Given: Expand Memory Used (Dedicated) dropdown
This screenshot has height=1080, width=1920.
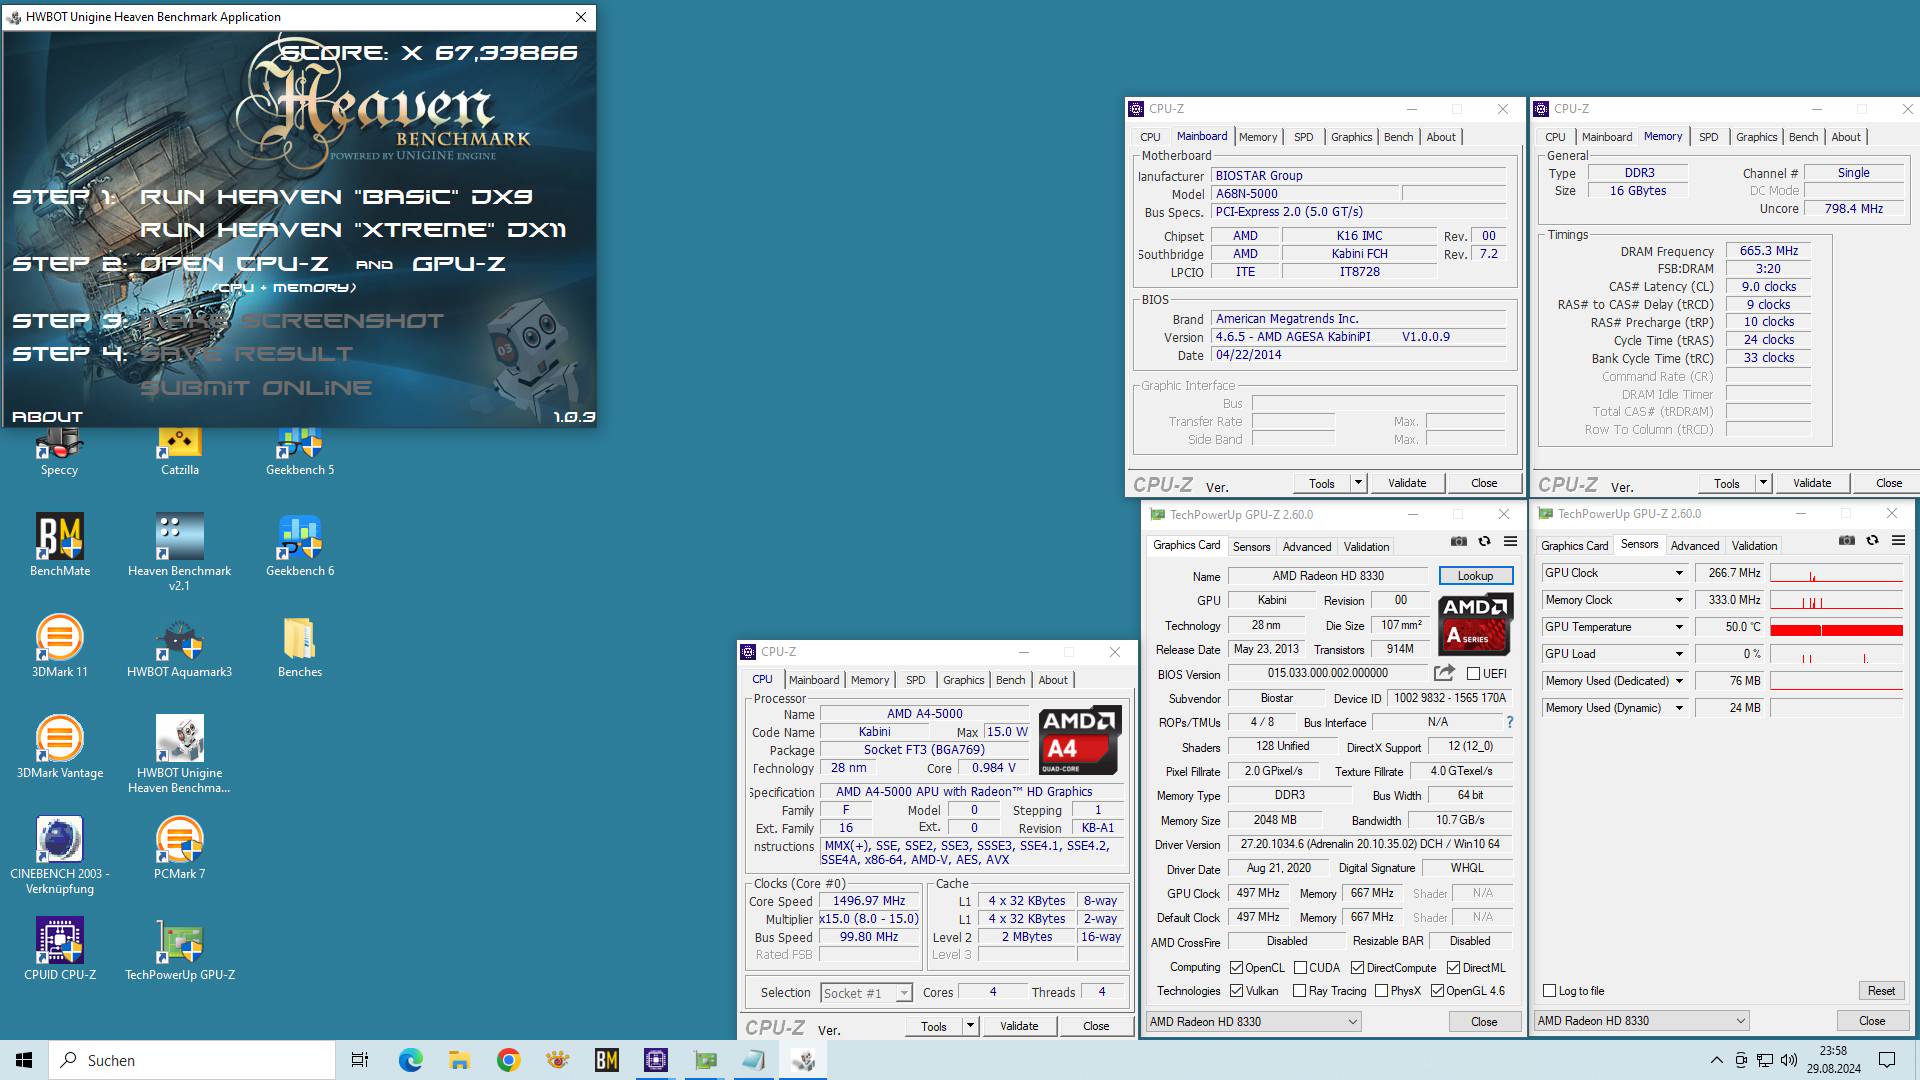Looking at the screenshot, I should [1679, 681].
